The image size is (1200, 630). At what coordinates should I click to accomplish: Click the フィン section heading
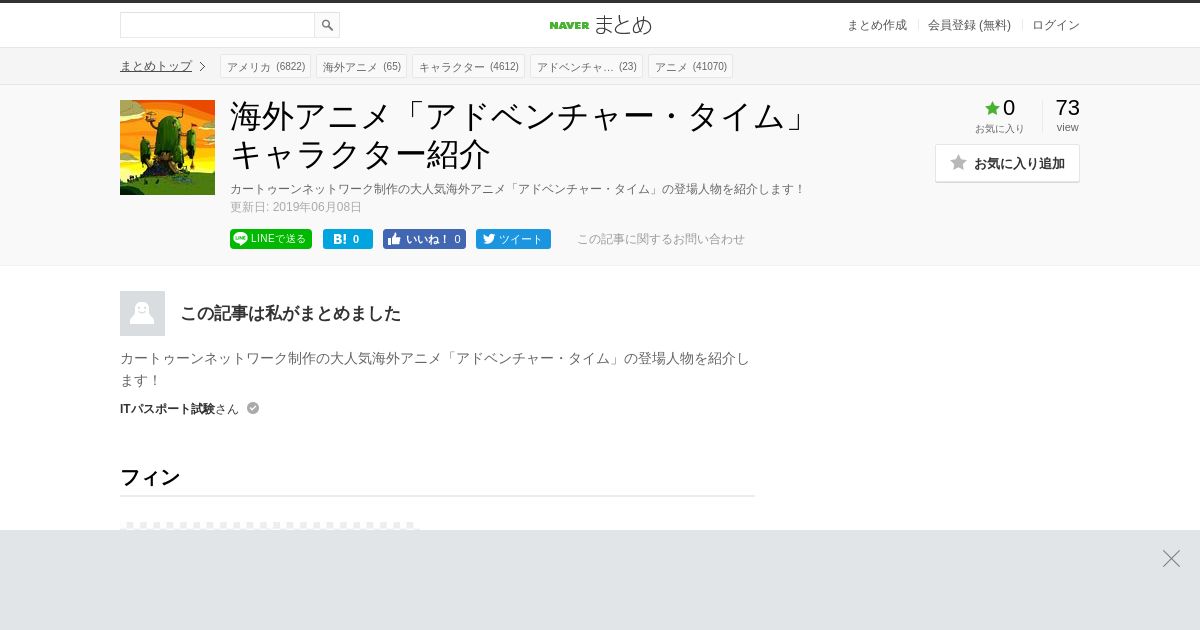coord(150,477)
